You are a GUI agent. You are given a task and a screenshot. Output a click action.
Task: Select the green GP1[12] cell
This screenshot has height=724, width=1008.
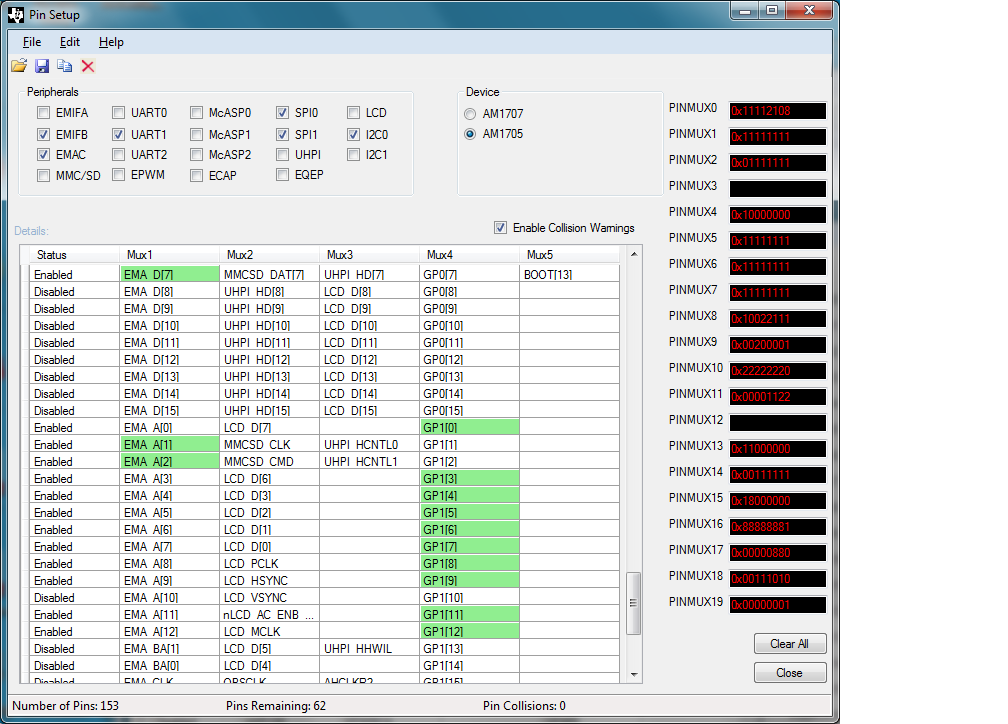pos(470,631)
